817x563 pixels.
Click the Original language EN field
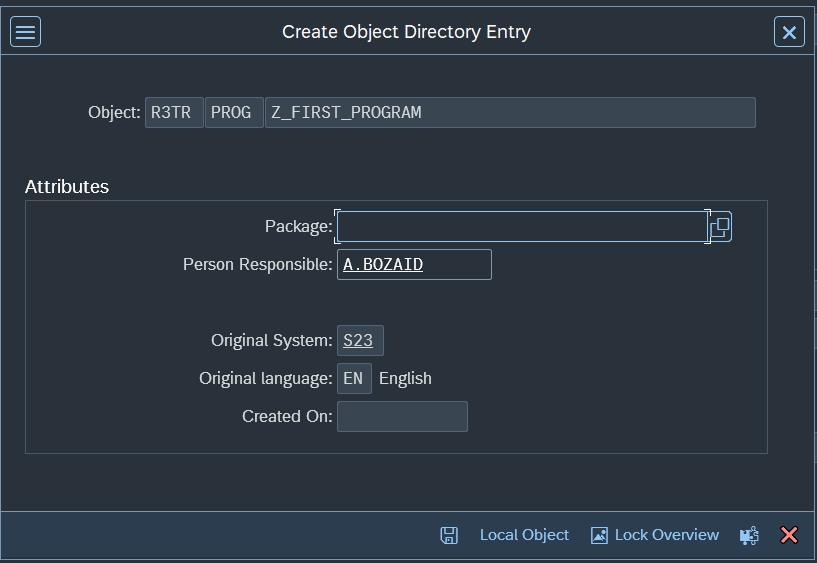(354, 379)
